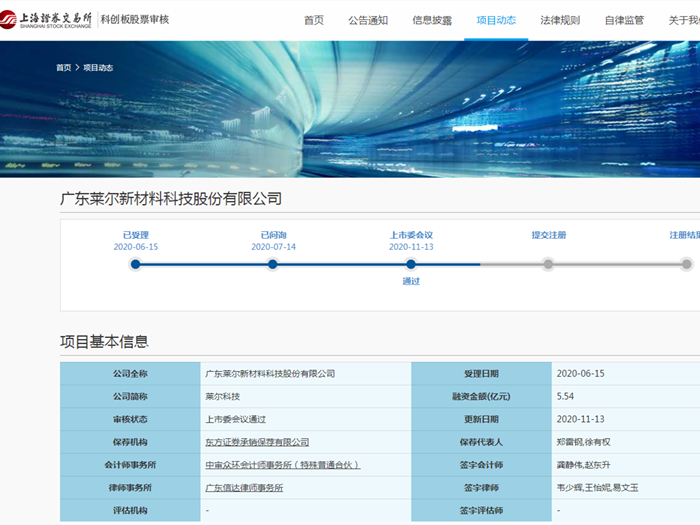Click the 韦少辉,王怡妮,易文玉 signing lawyers
Image resolution: width=700 pixels, height=525 pixels.
pos(597,488)
